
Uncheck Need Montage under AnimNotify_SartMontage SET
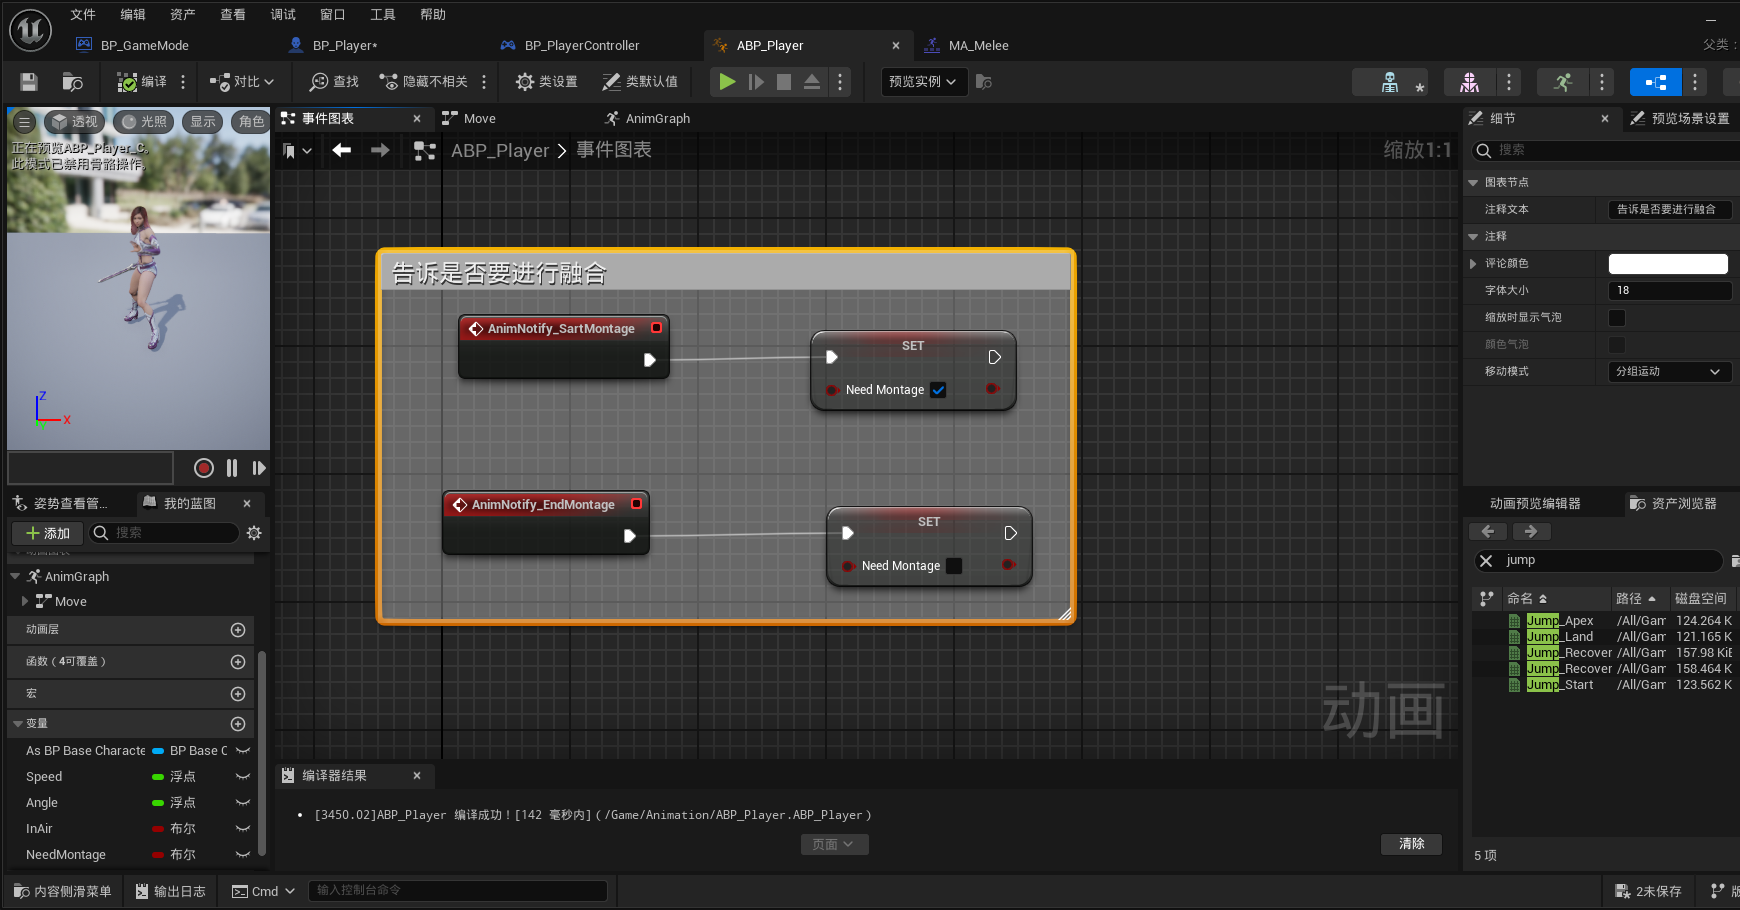(938, 390)
